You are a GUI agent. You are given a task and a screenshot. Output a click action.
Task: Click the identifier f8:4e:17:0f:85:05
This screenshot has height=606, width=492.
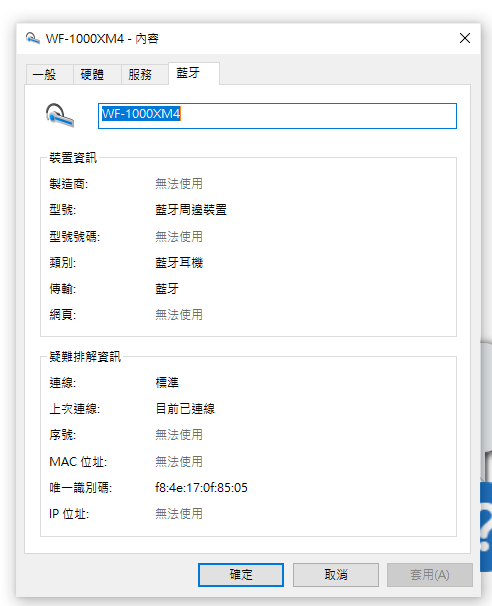(x=201, y=487)
